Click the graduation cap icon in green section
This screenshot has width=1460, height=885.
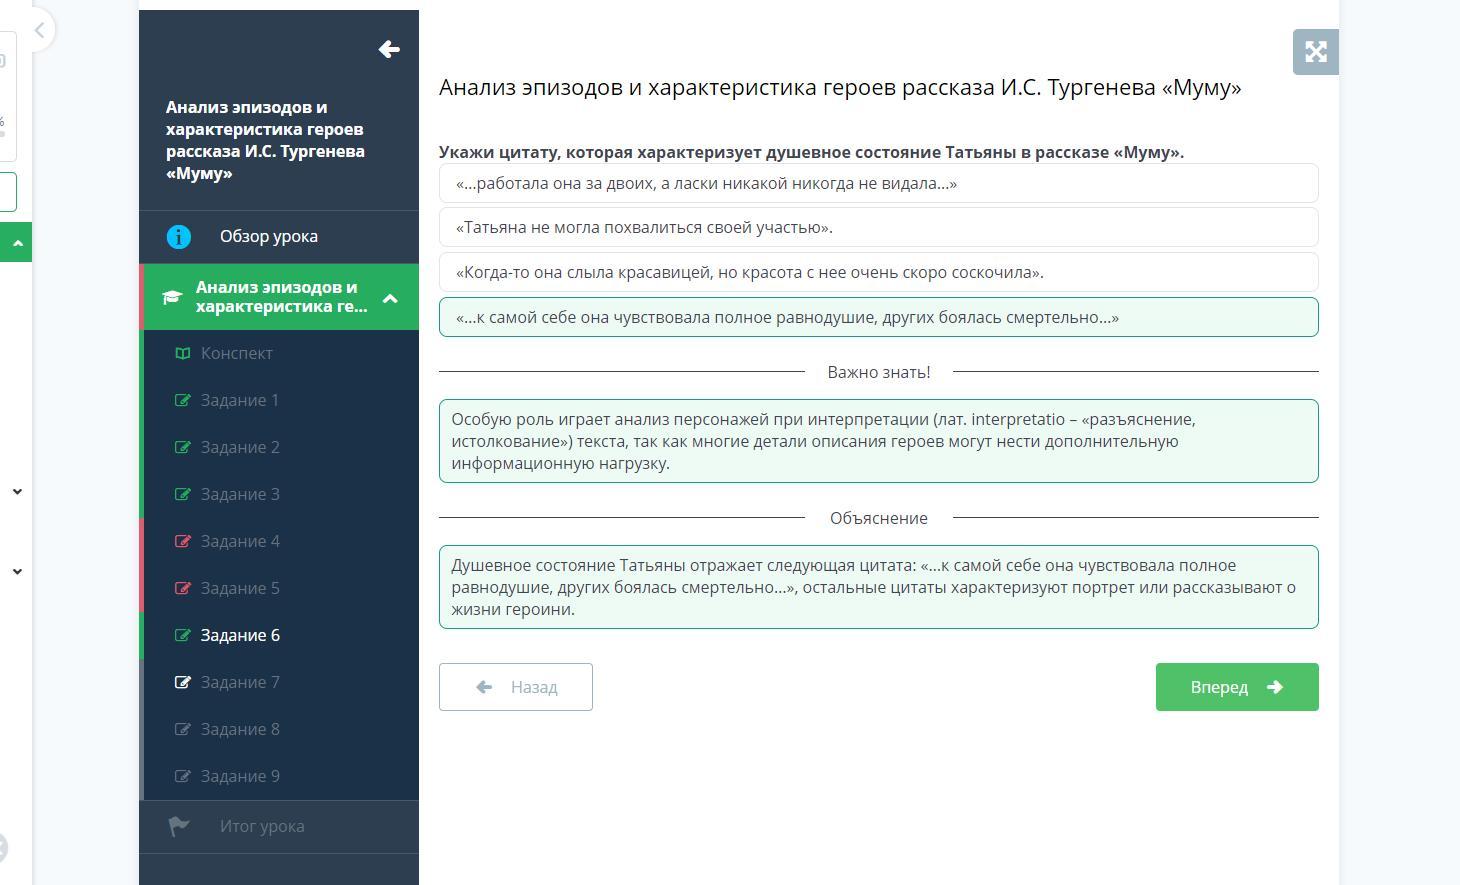coord(172,297)
